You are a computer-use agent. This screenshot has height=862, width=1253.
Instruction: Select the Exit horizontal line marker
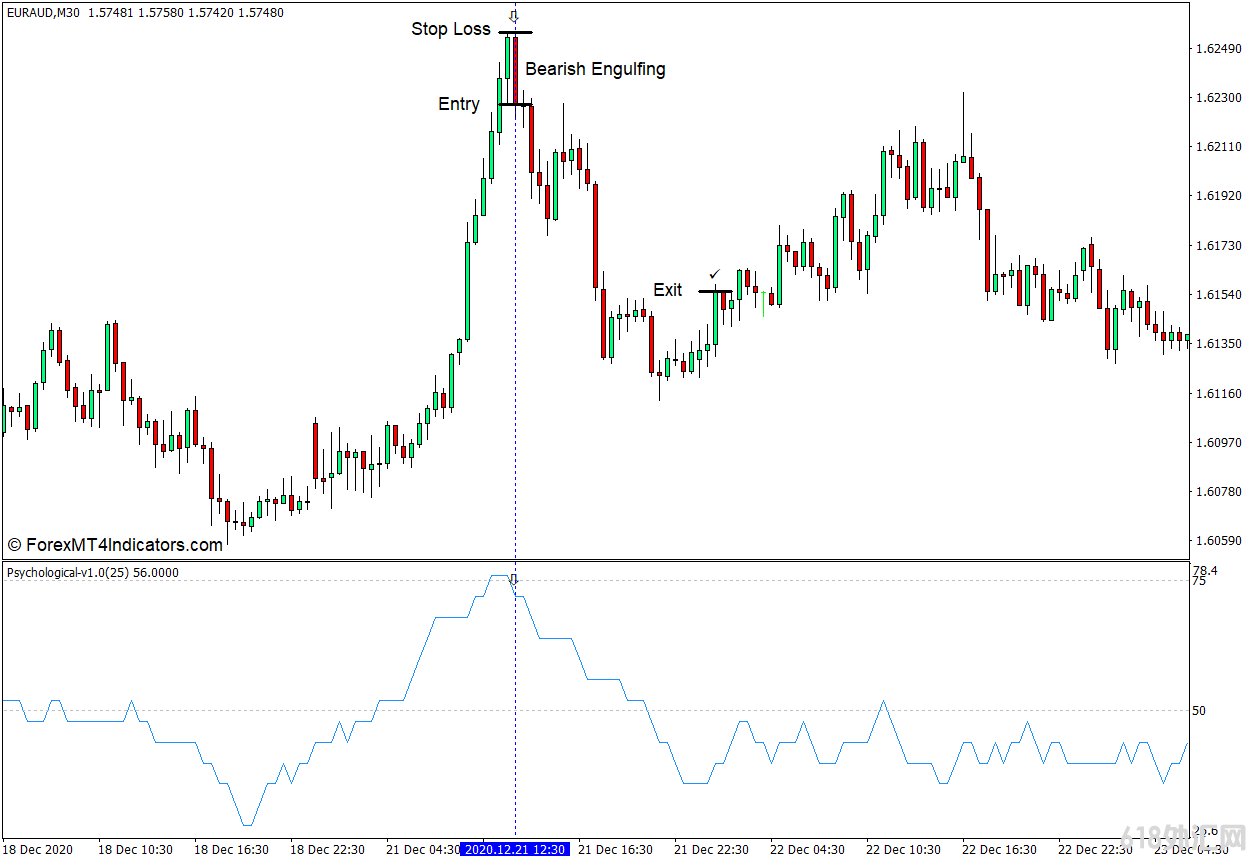point(714,291)
